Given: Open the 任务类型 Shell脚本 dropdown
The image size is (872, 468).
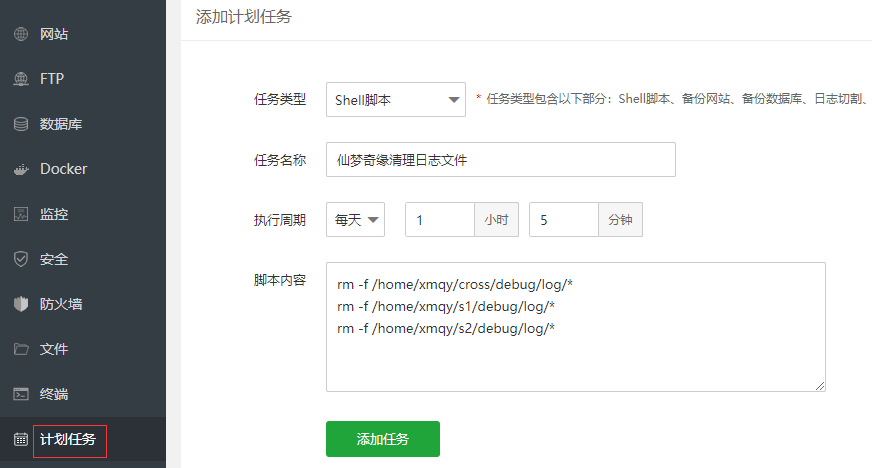Looking at the screenshot, I should (396, 99).
